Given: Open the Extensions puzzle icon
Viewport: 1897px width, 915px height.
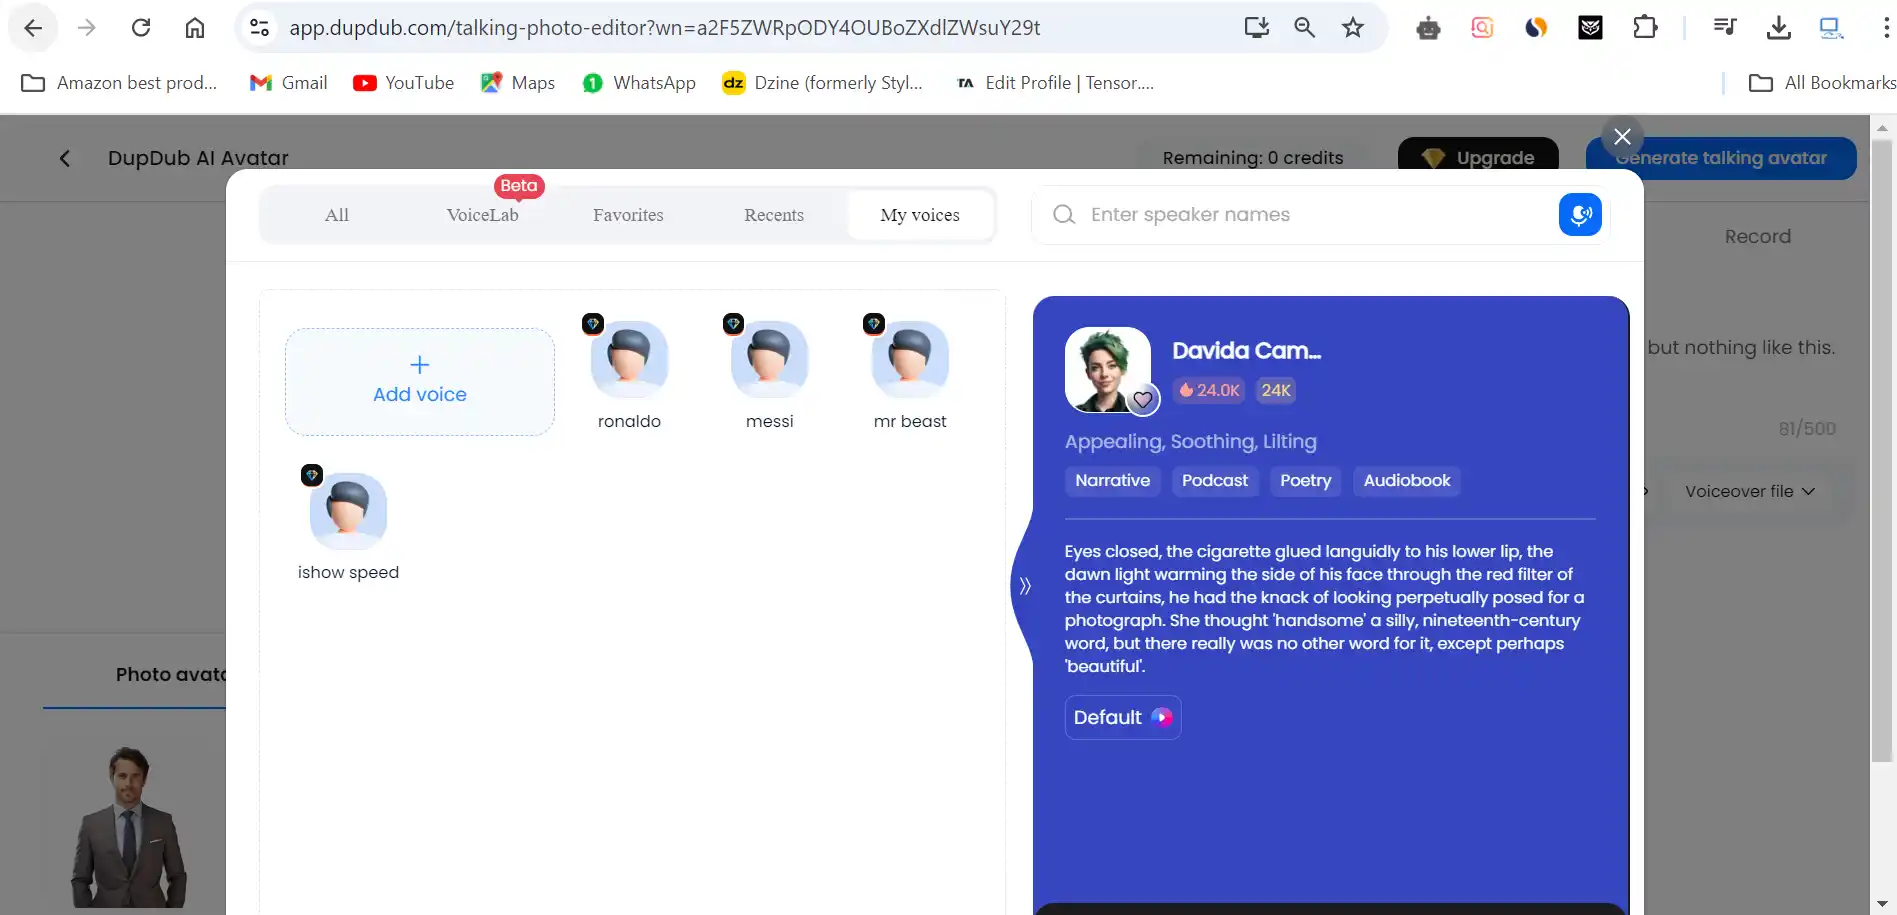Looking at the screenshot, I should click(x=1645, y=28).
